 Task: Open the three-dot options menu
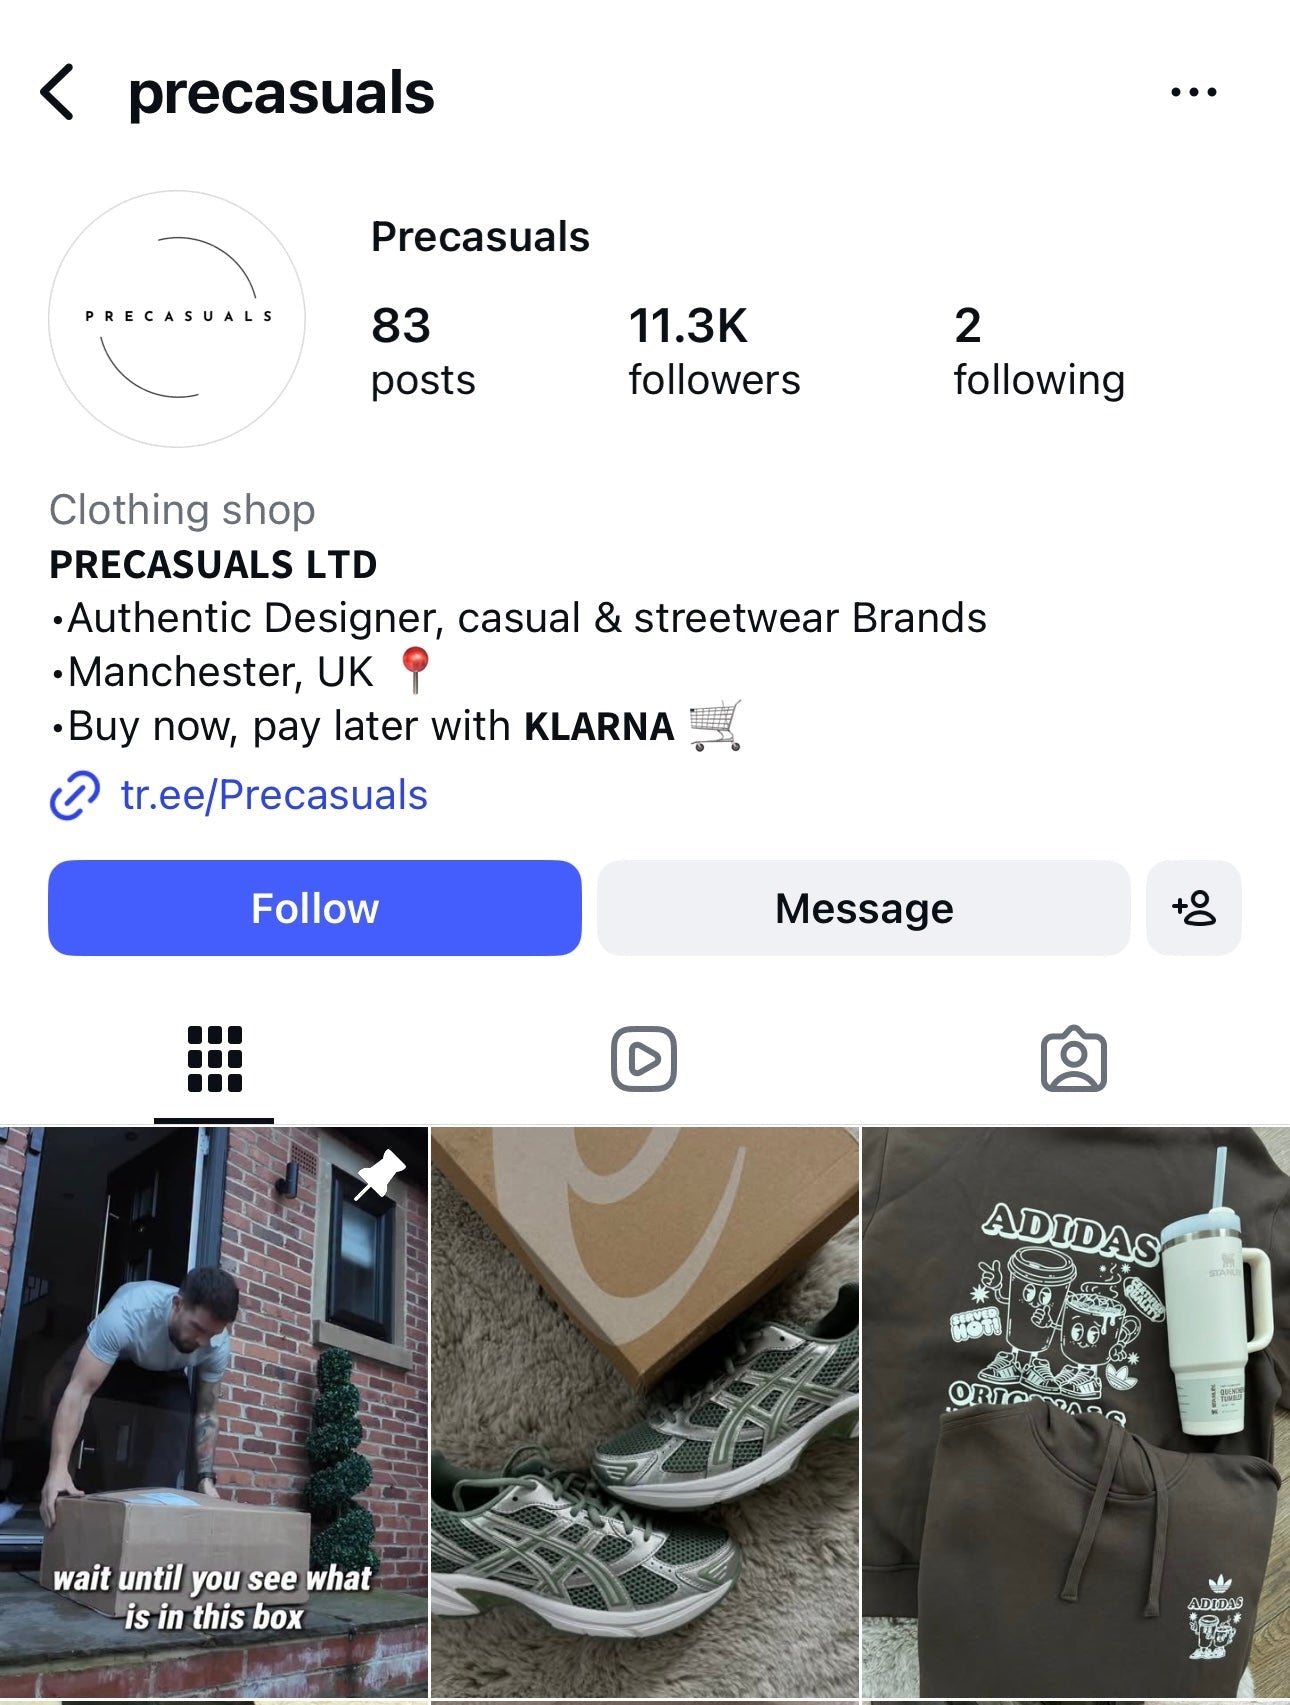point(1193,92)
